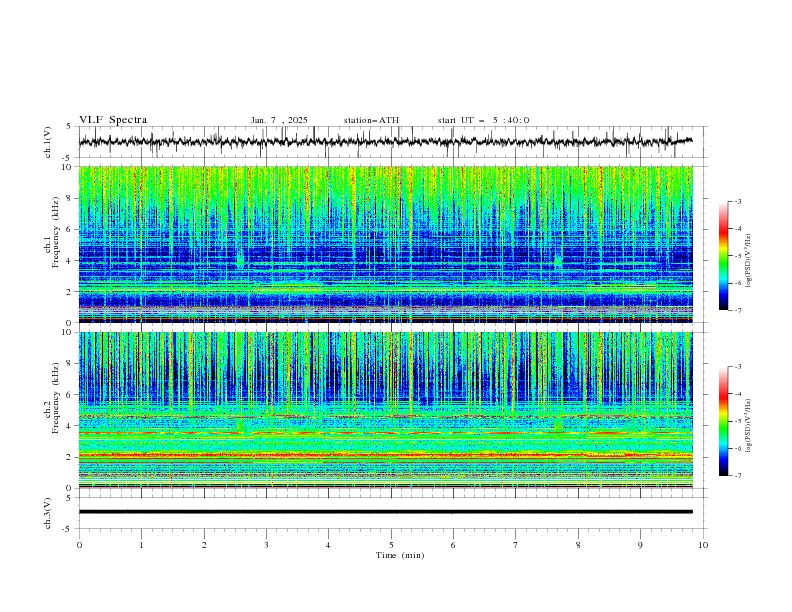792x612 pixels.
Task: Select the log(PSD) label beside ch.1 color bar
Action: 749,261
